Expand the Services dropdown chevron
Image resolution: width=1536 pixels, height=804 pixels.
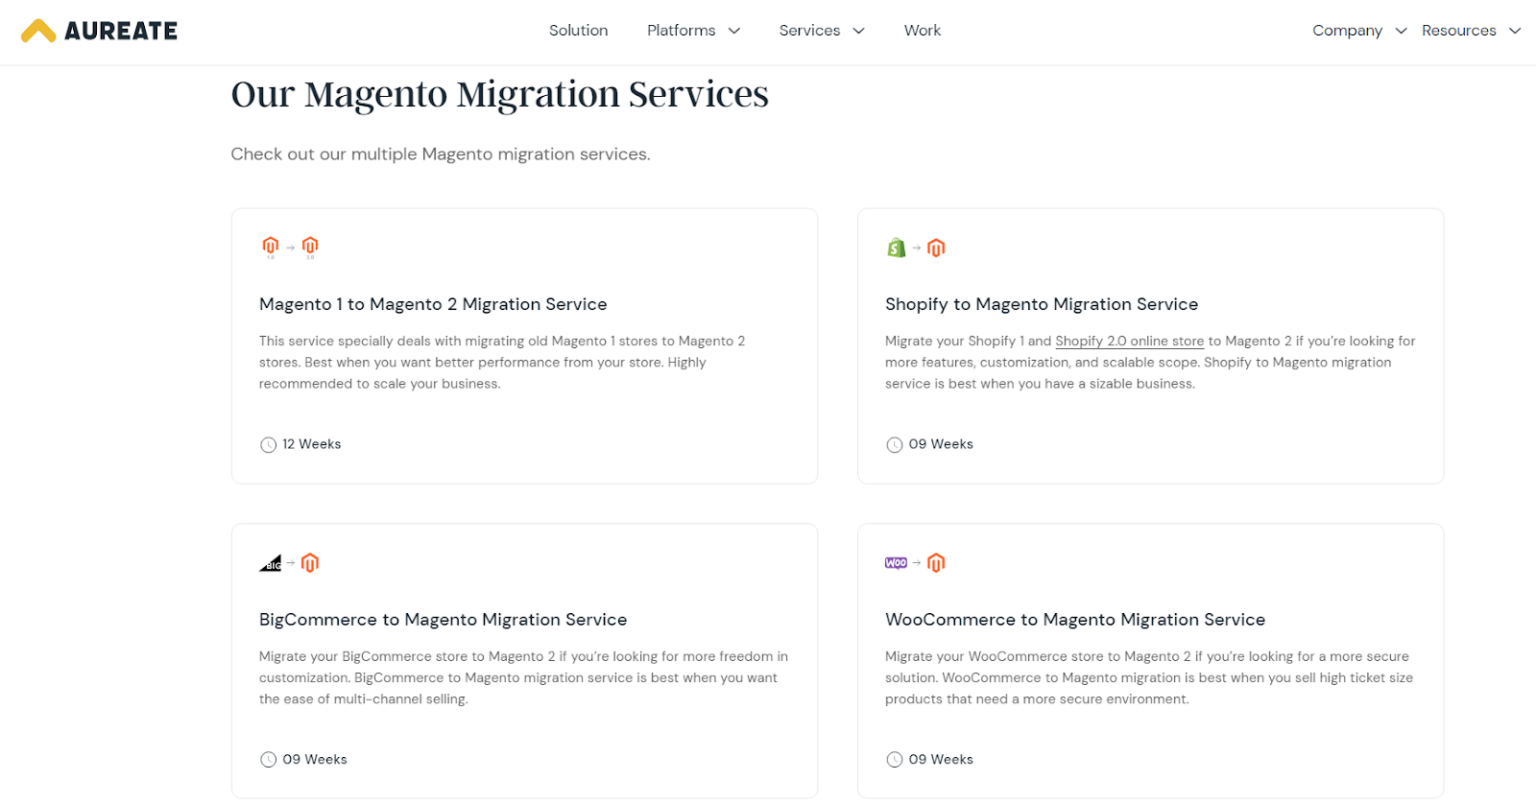(858, 31)
